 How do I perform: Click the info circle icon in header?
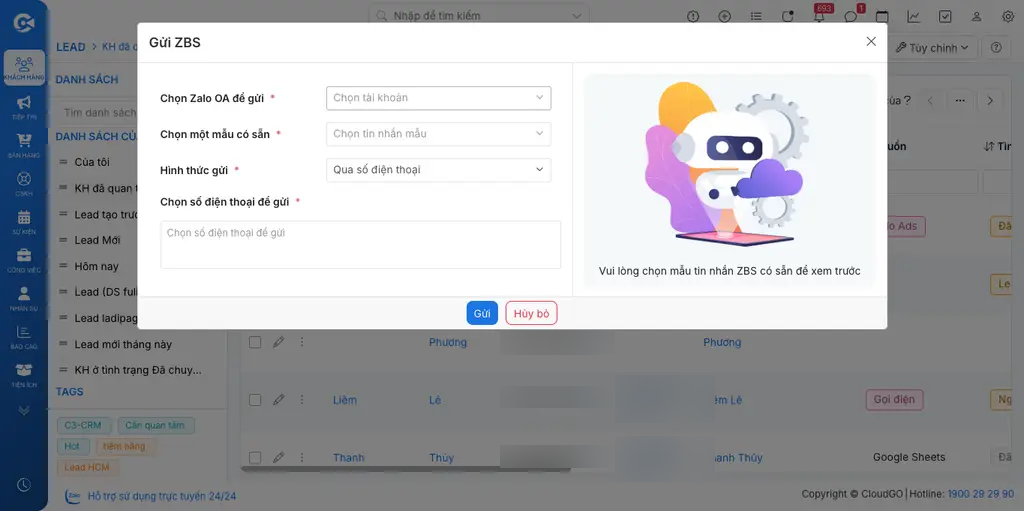tap(693, 16)
